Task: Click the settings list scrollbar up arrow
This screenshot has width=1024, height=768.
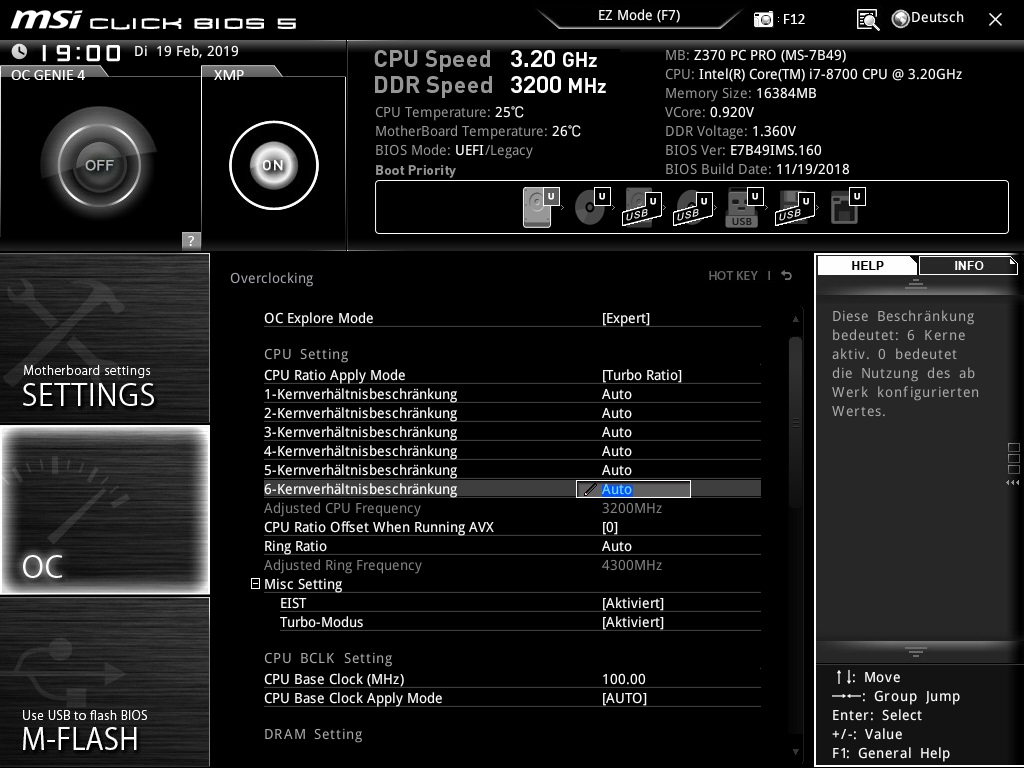Action: (795, 319)
